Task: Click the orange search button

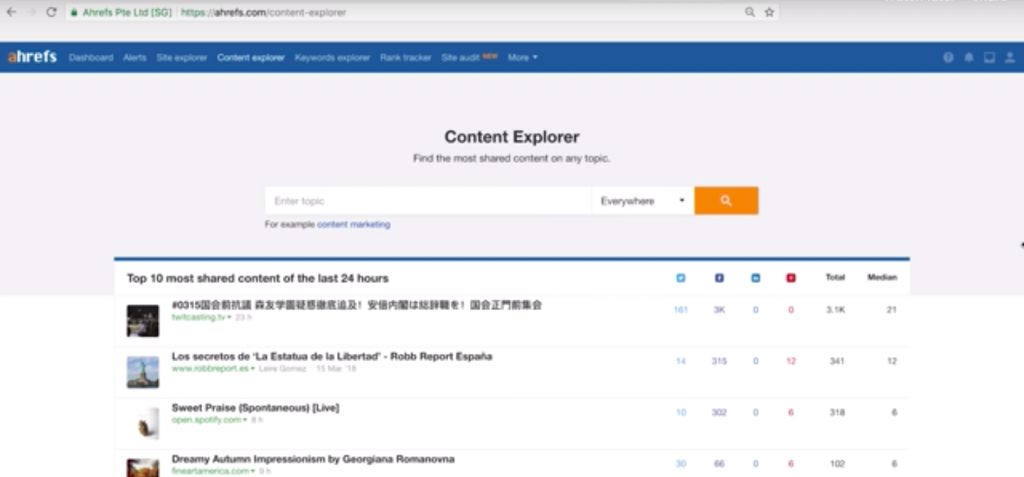Action: [x=725, y=201]
